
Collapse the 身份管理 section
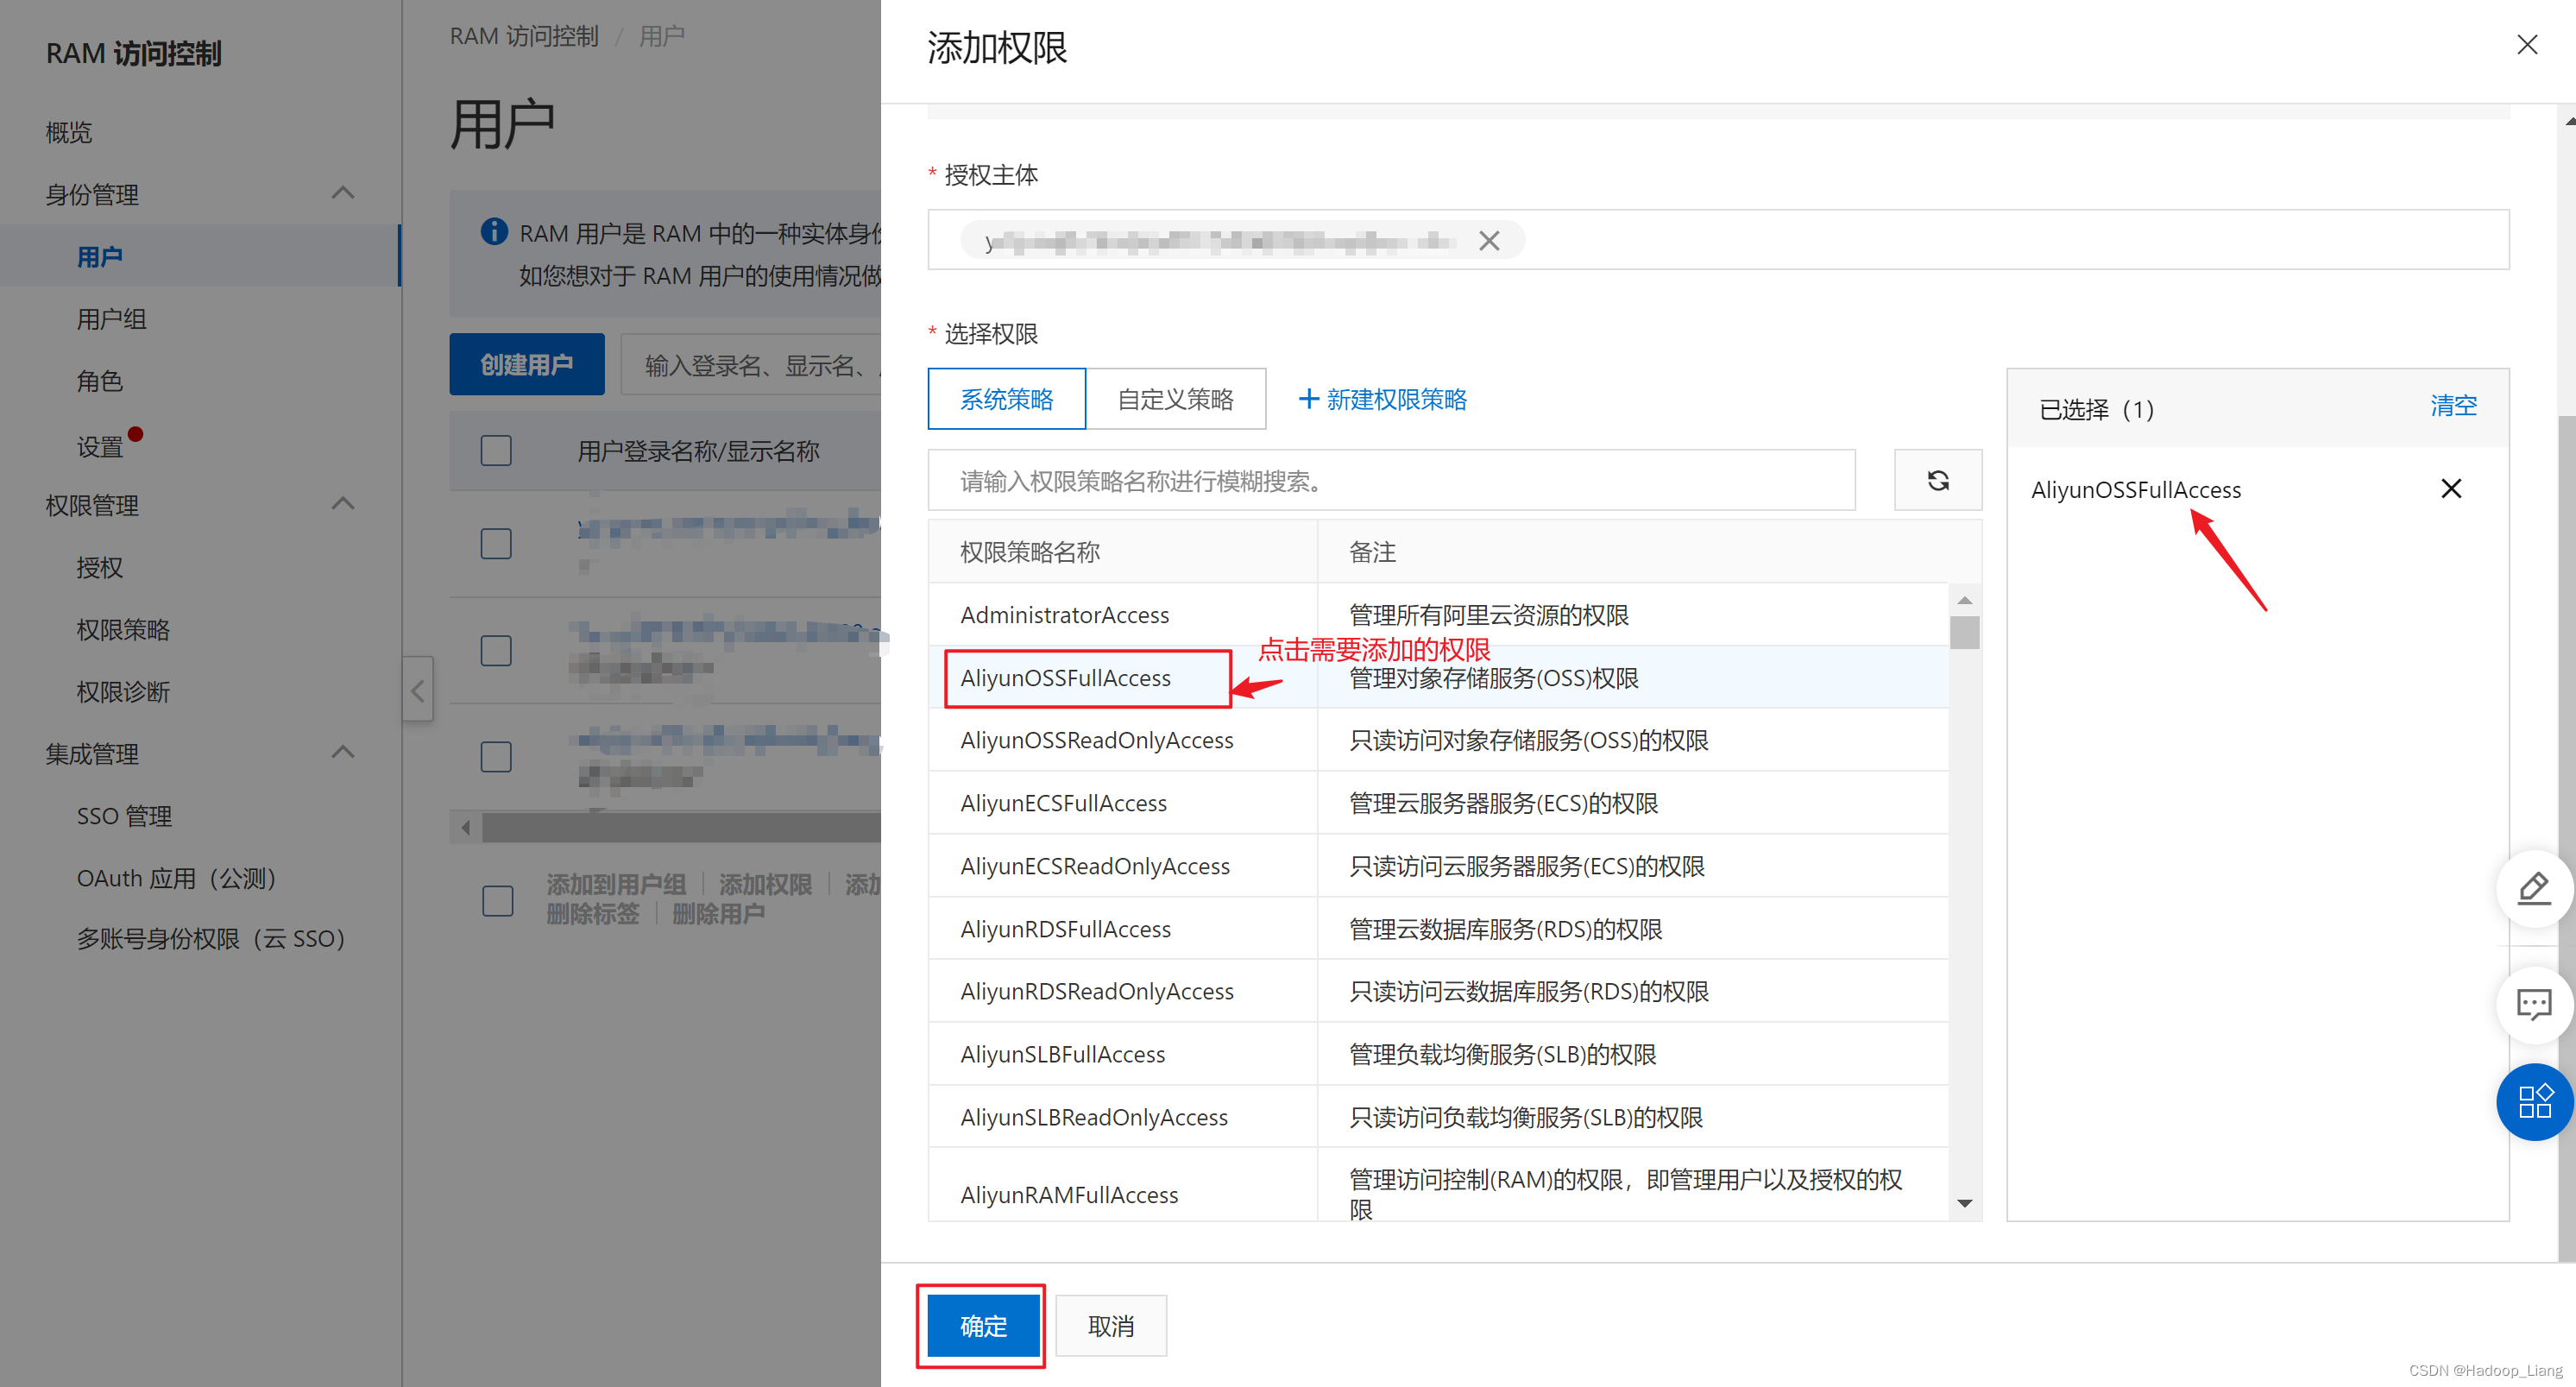[x=343, y=193]
